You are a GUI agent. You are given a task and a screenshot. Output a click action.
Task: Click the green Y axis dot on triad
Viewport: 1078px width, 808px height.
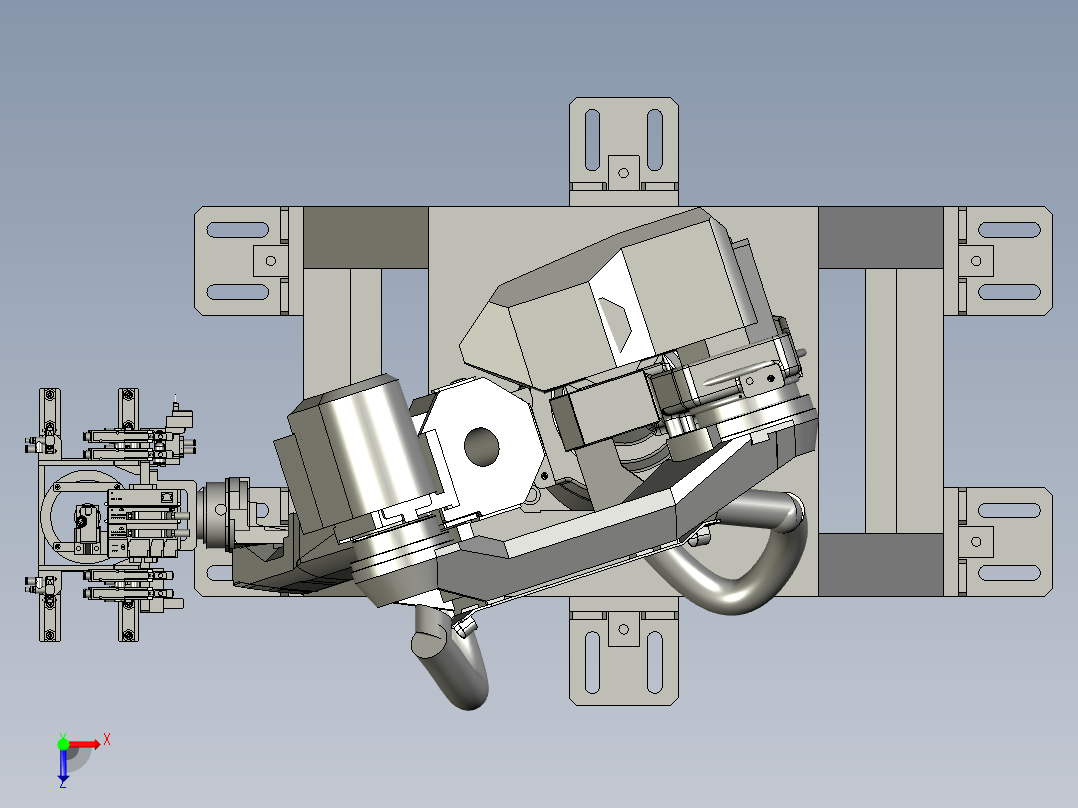pyautogui.click(x=63, y=744)
